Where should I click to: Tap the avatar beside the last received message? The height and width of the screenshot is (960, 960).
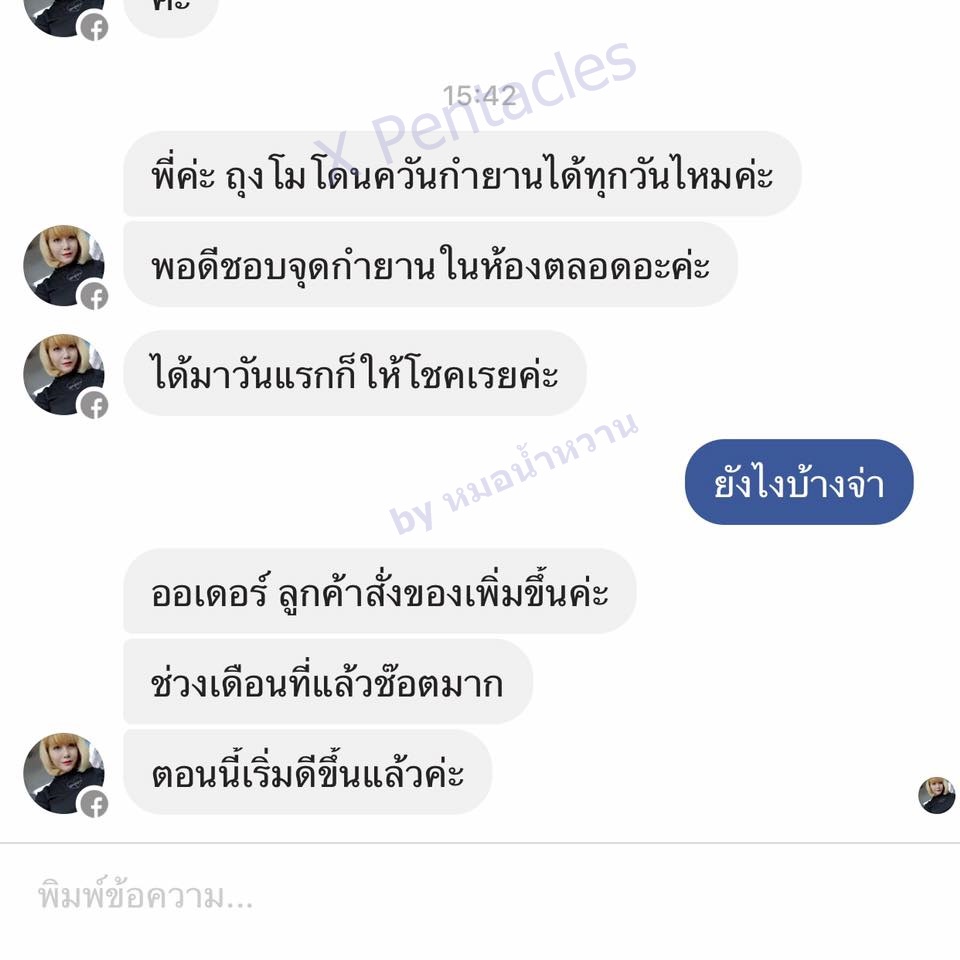64,773
